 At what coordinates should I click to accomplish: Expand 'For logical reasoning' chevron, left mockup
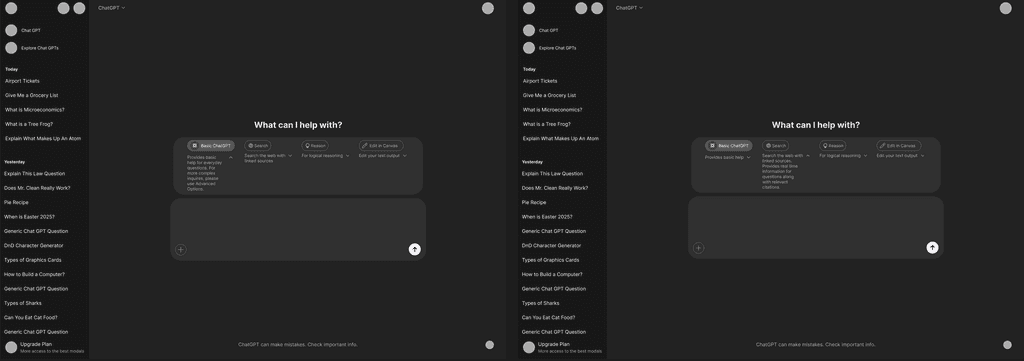pos(347,156)
